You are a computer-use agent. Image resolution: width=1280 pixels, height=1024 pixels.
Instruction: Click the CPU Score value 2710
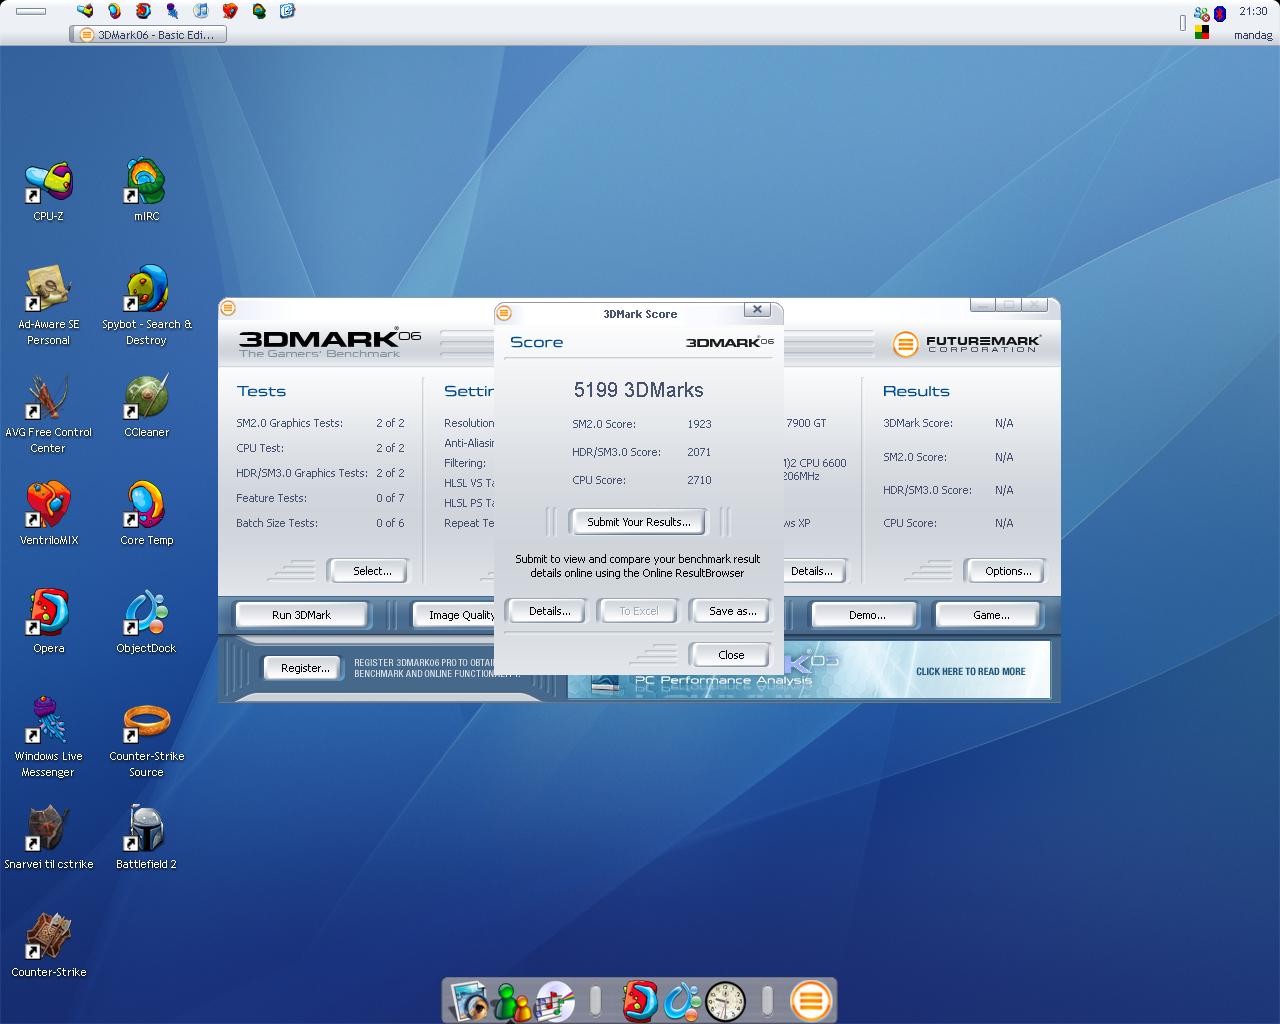click(699, 480)
